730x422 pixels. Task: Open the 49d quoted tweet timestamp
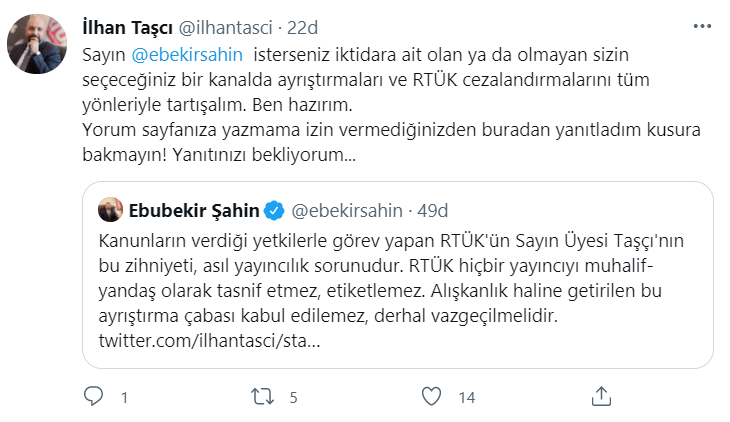click(x=433, y=211)
